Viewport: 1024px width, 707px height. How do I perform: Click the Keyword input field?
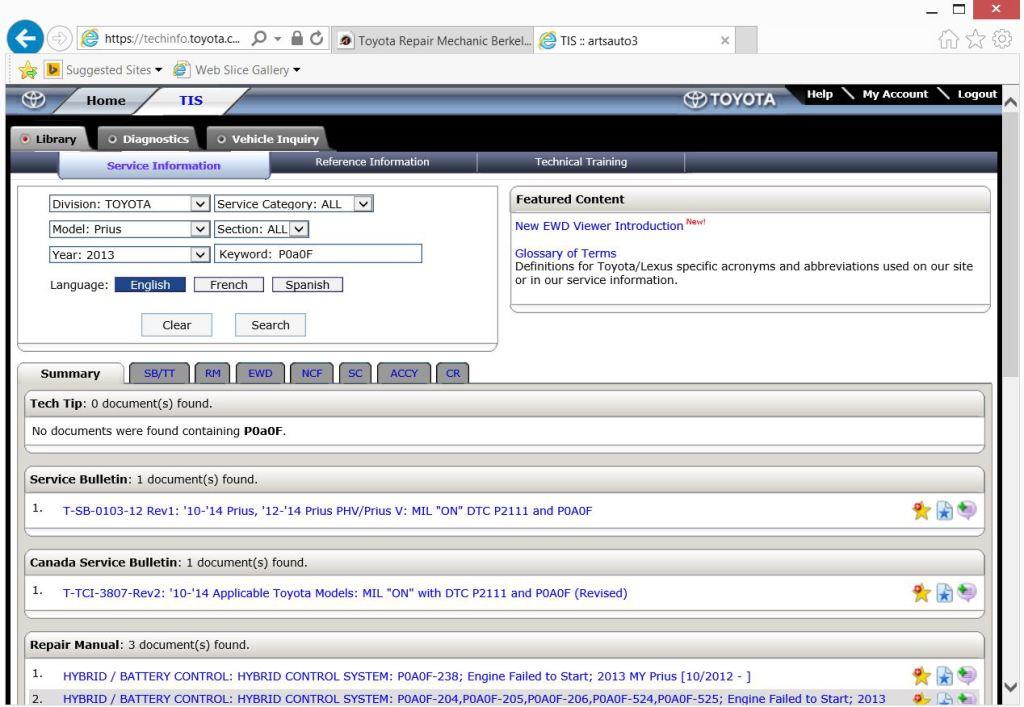318,254
